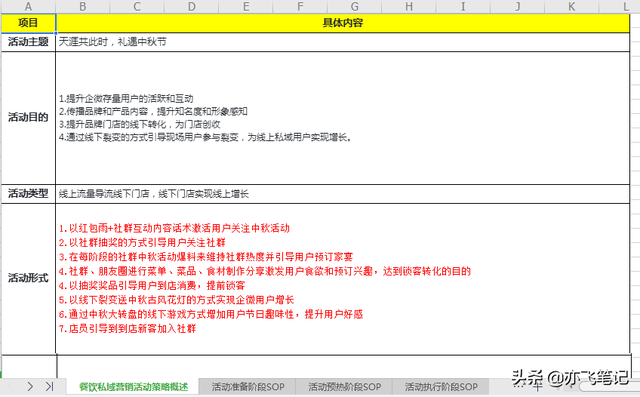
Task: Select column G header
Action: (x=354, y=7)
